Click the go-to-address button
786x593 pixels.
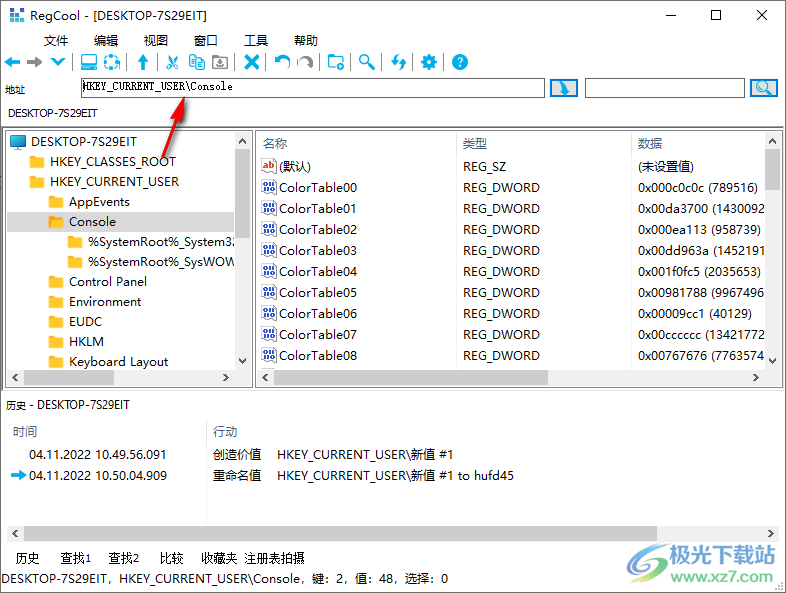point(564,88)
